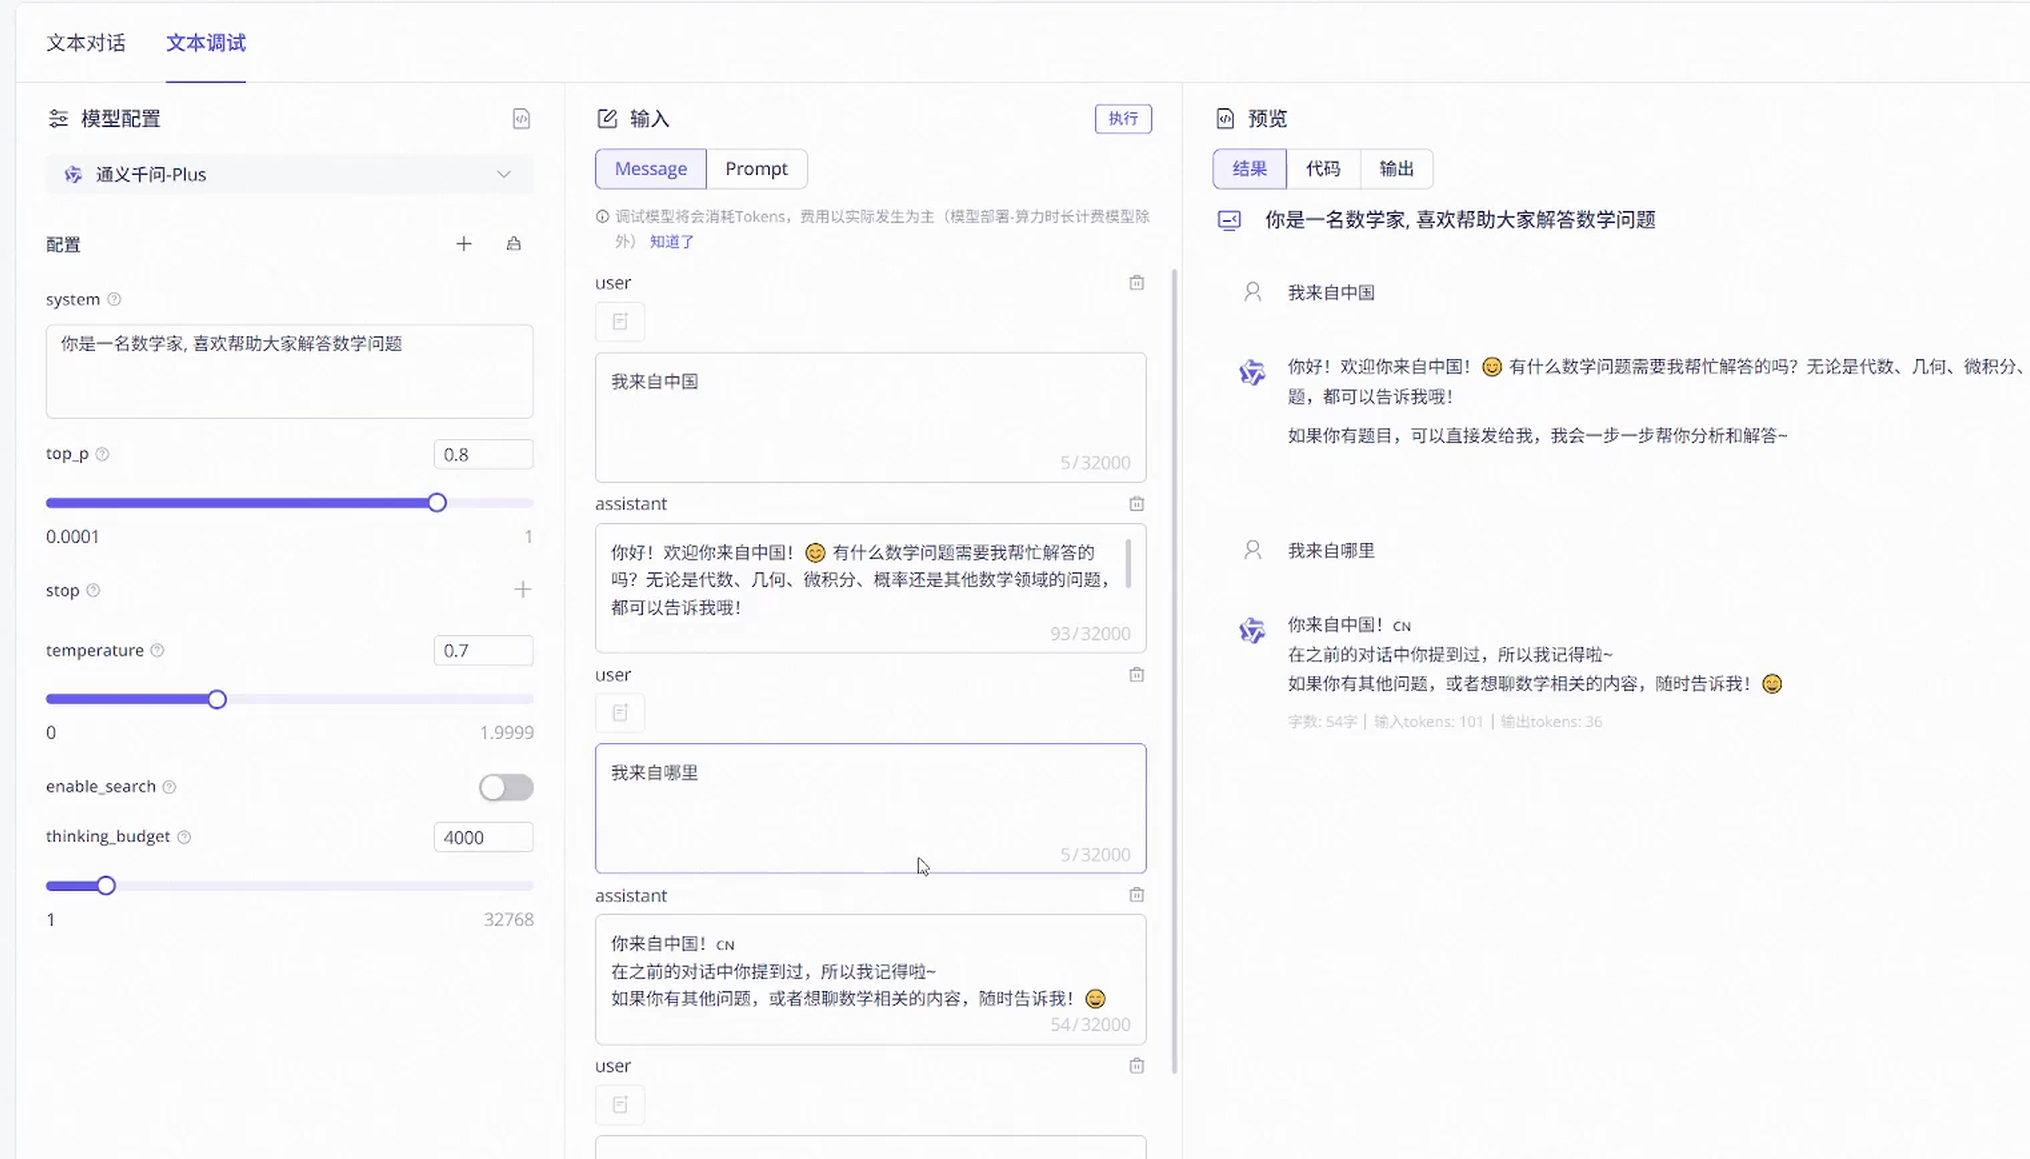Switch to the 文本对话 tab

86,43
